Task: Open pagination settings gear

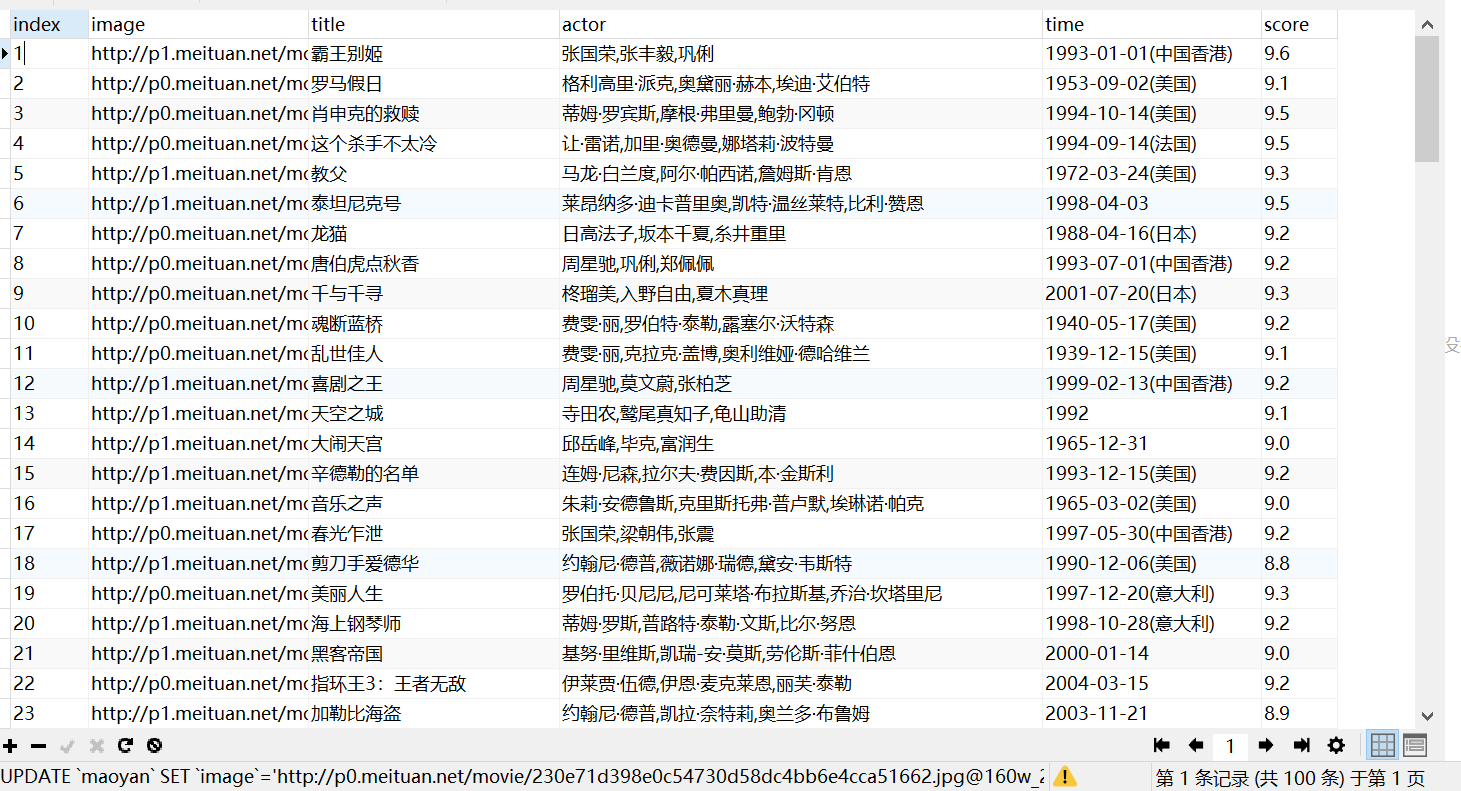Action: pyautogui.click(x=1336, y=745)
